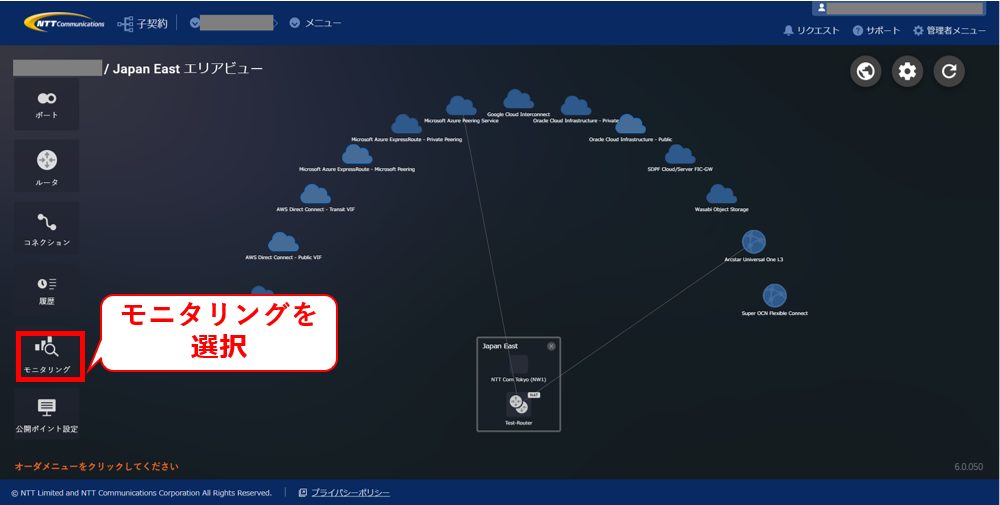Select Oracle Cloud Infrastructure - Public cloud

[630, 124]
